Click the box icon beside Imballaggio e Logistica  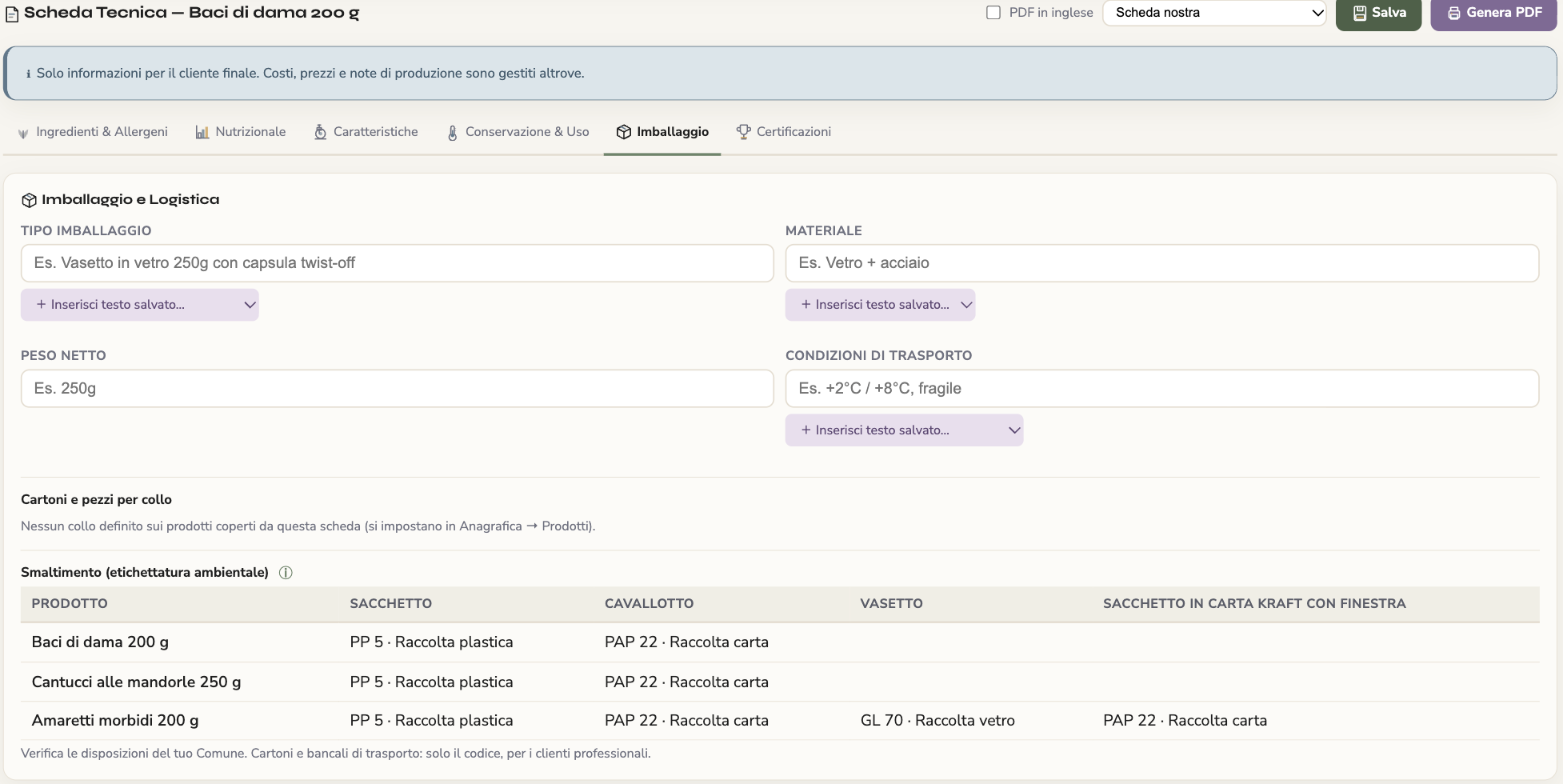(x=29, y=200)
